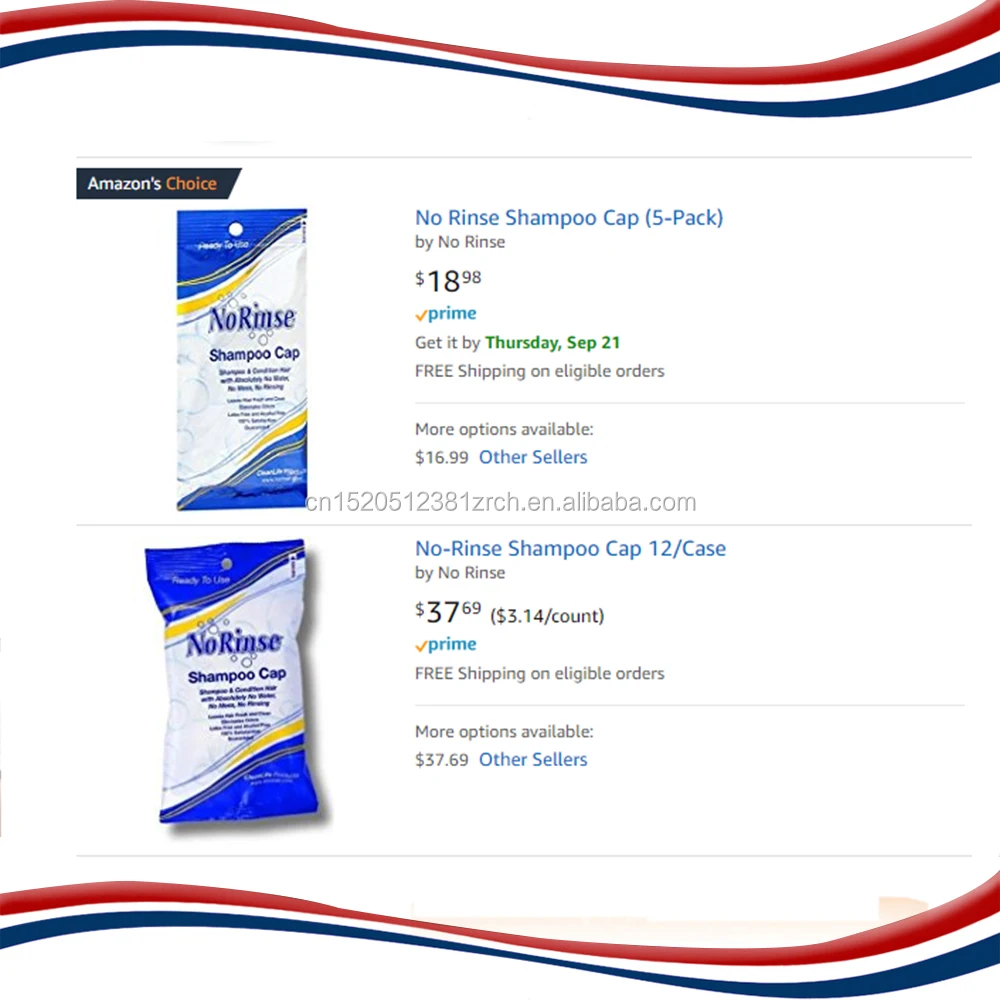
Task: Click 'by No Rinse' under the 12/Case title
Action: tap(460, 573)
